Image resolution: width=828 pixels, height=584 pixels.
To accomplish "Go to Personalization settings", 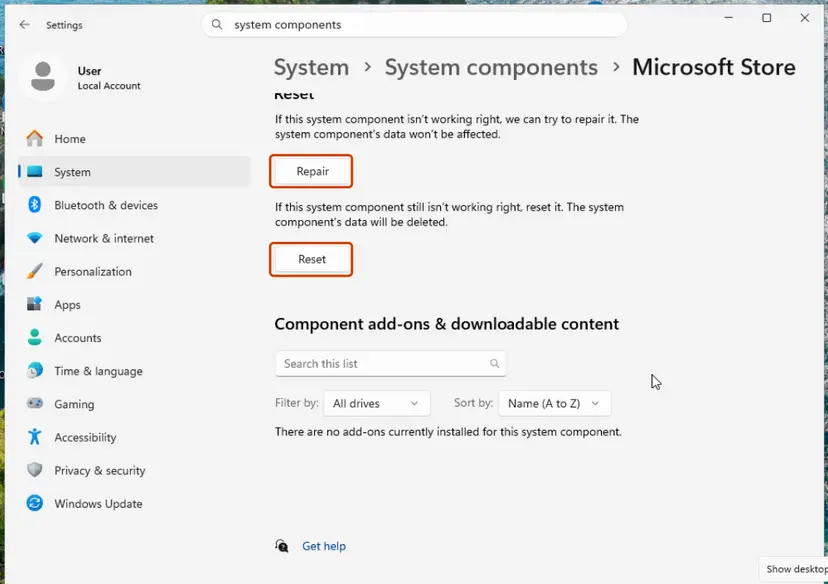I will (x=93, y=271).
